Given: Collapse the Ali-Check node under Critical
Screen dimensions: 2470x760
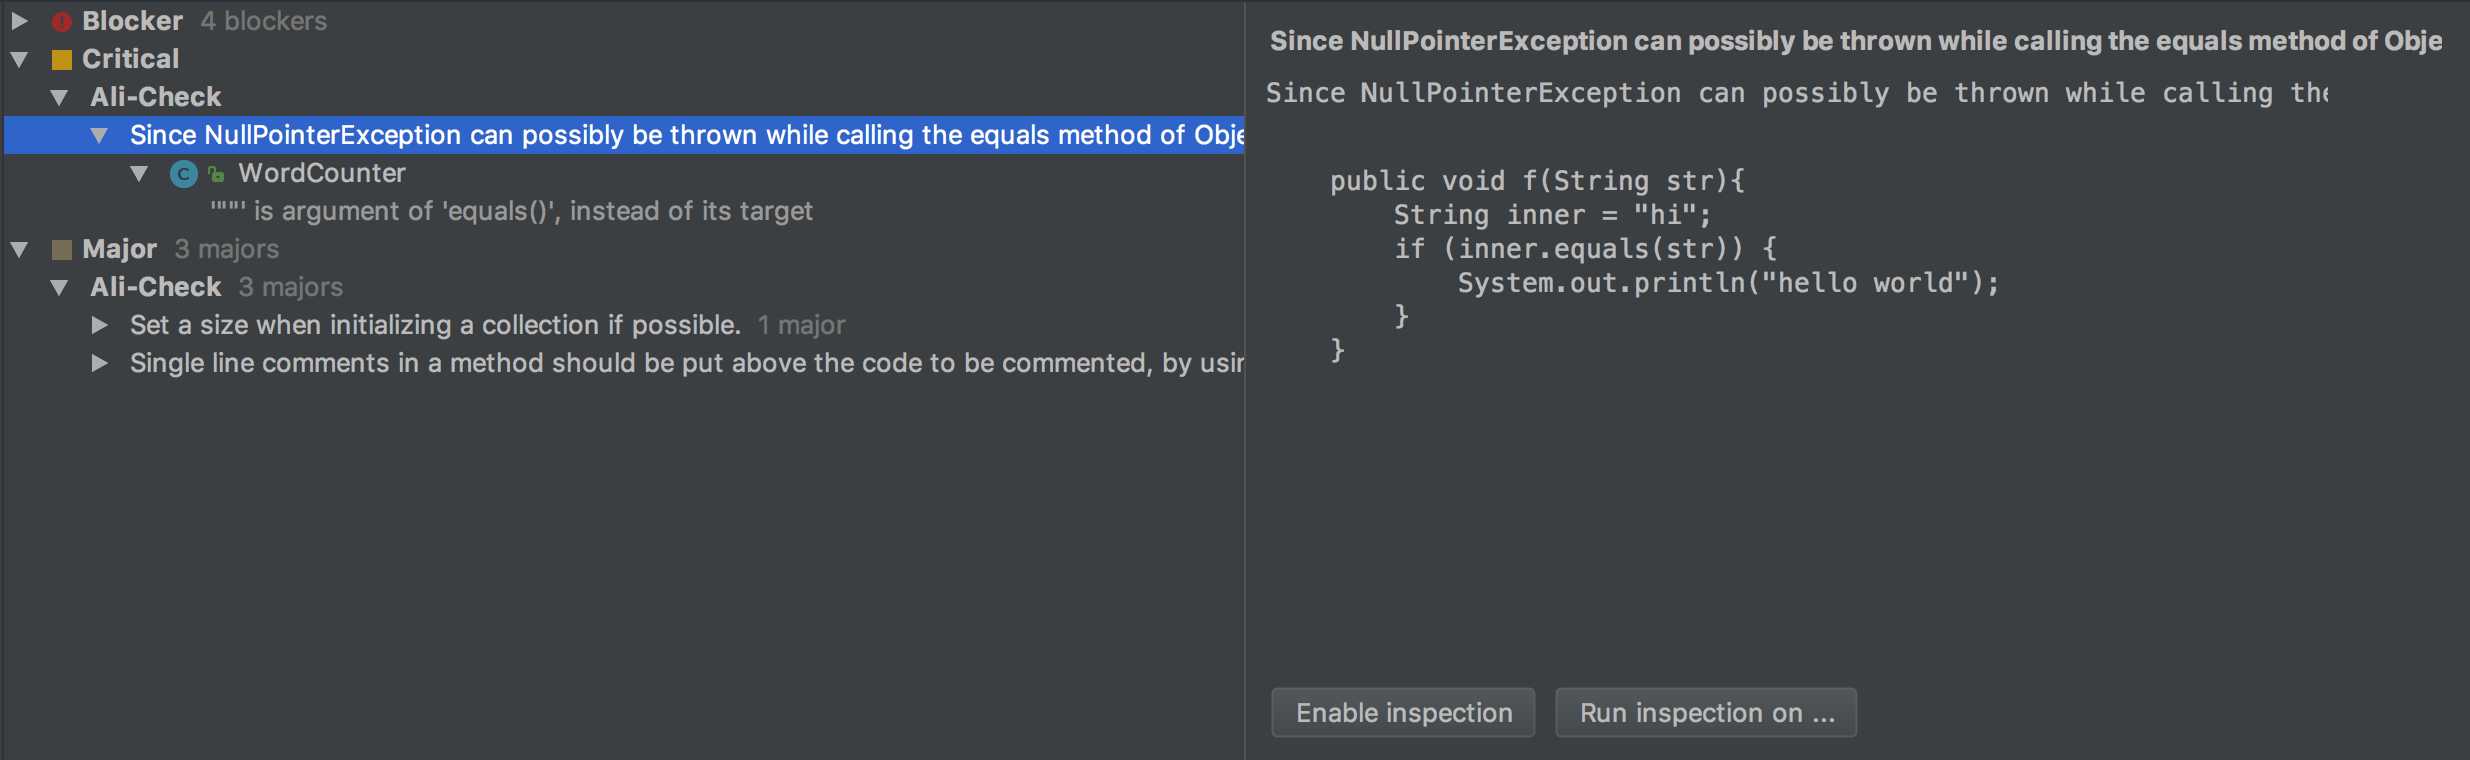Looking at the screenshot, I should [x=59, y=98].
